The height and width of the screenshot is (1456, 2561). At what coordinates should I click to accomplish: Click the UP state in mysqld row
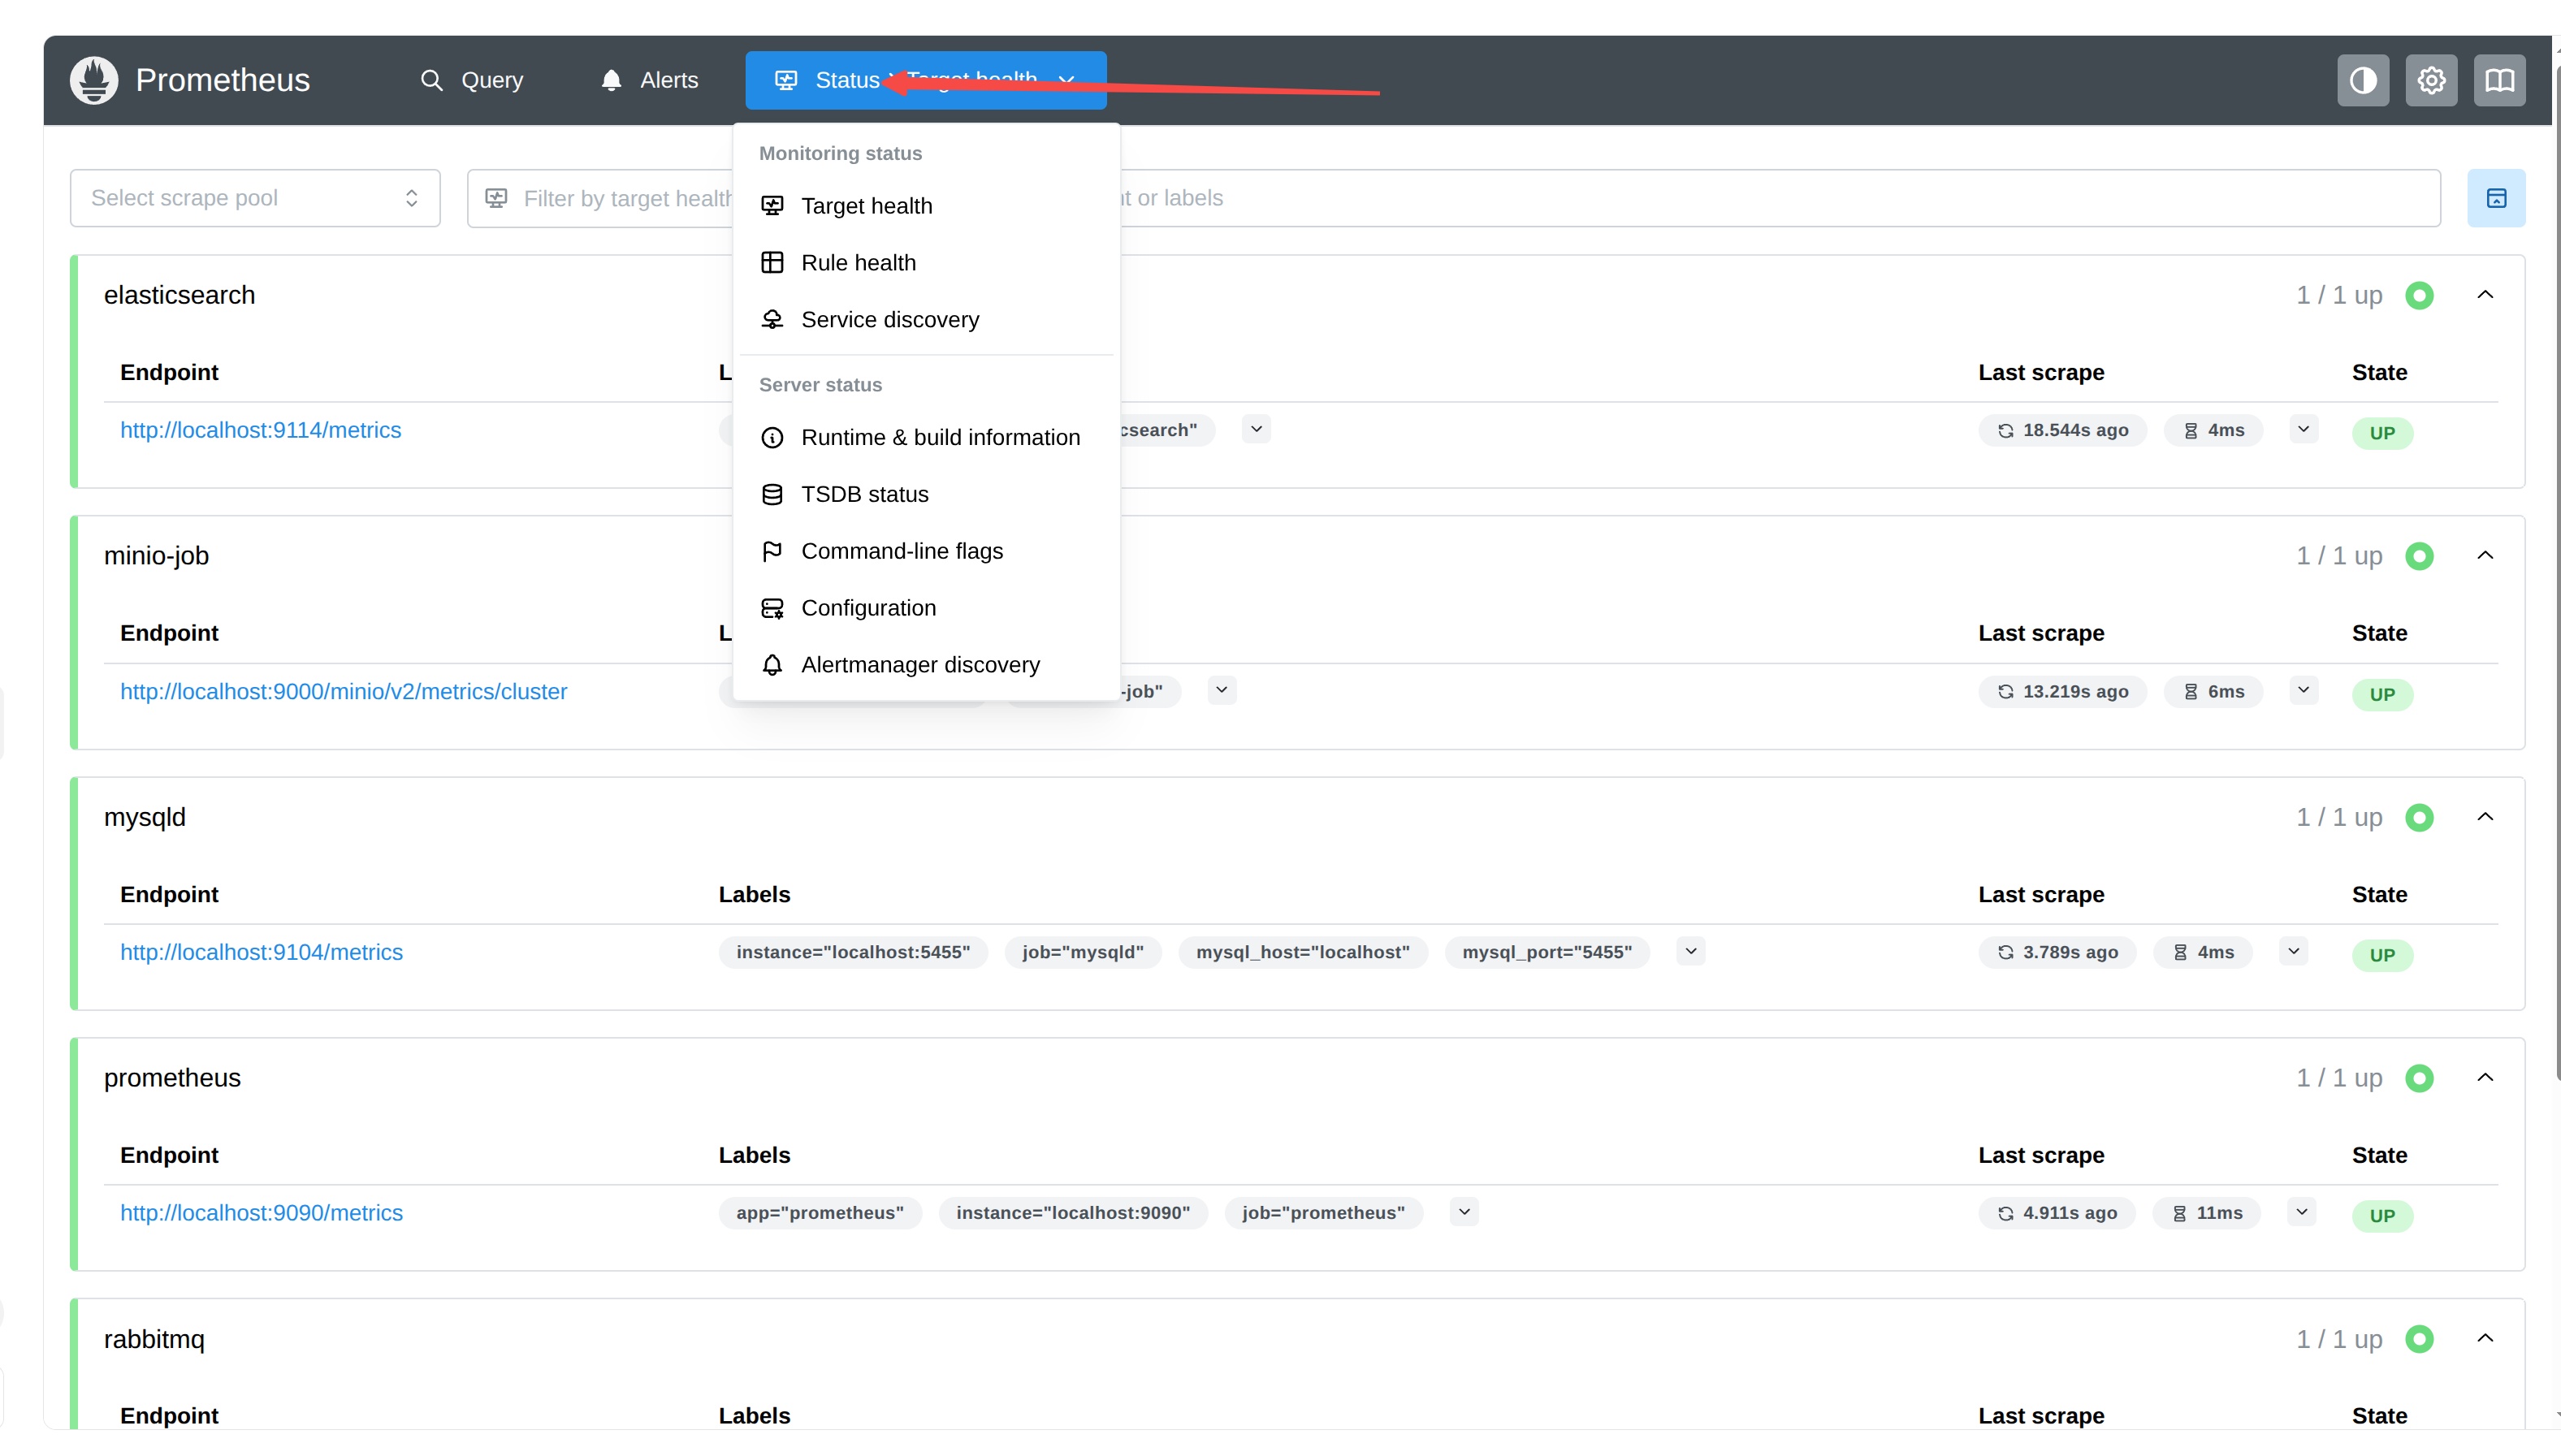coord(2382,956)
